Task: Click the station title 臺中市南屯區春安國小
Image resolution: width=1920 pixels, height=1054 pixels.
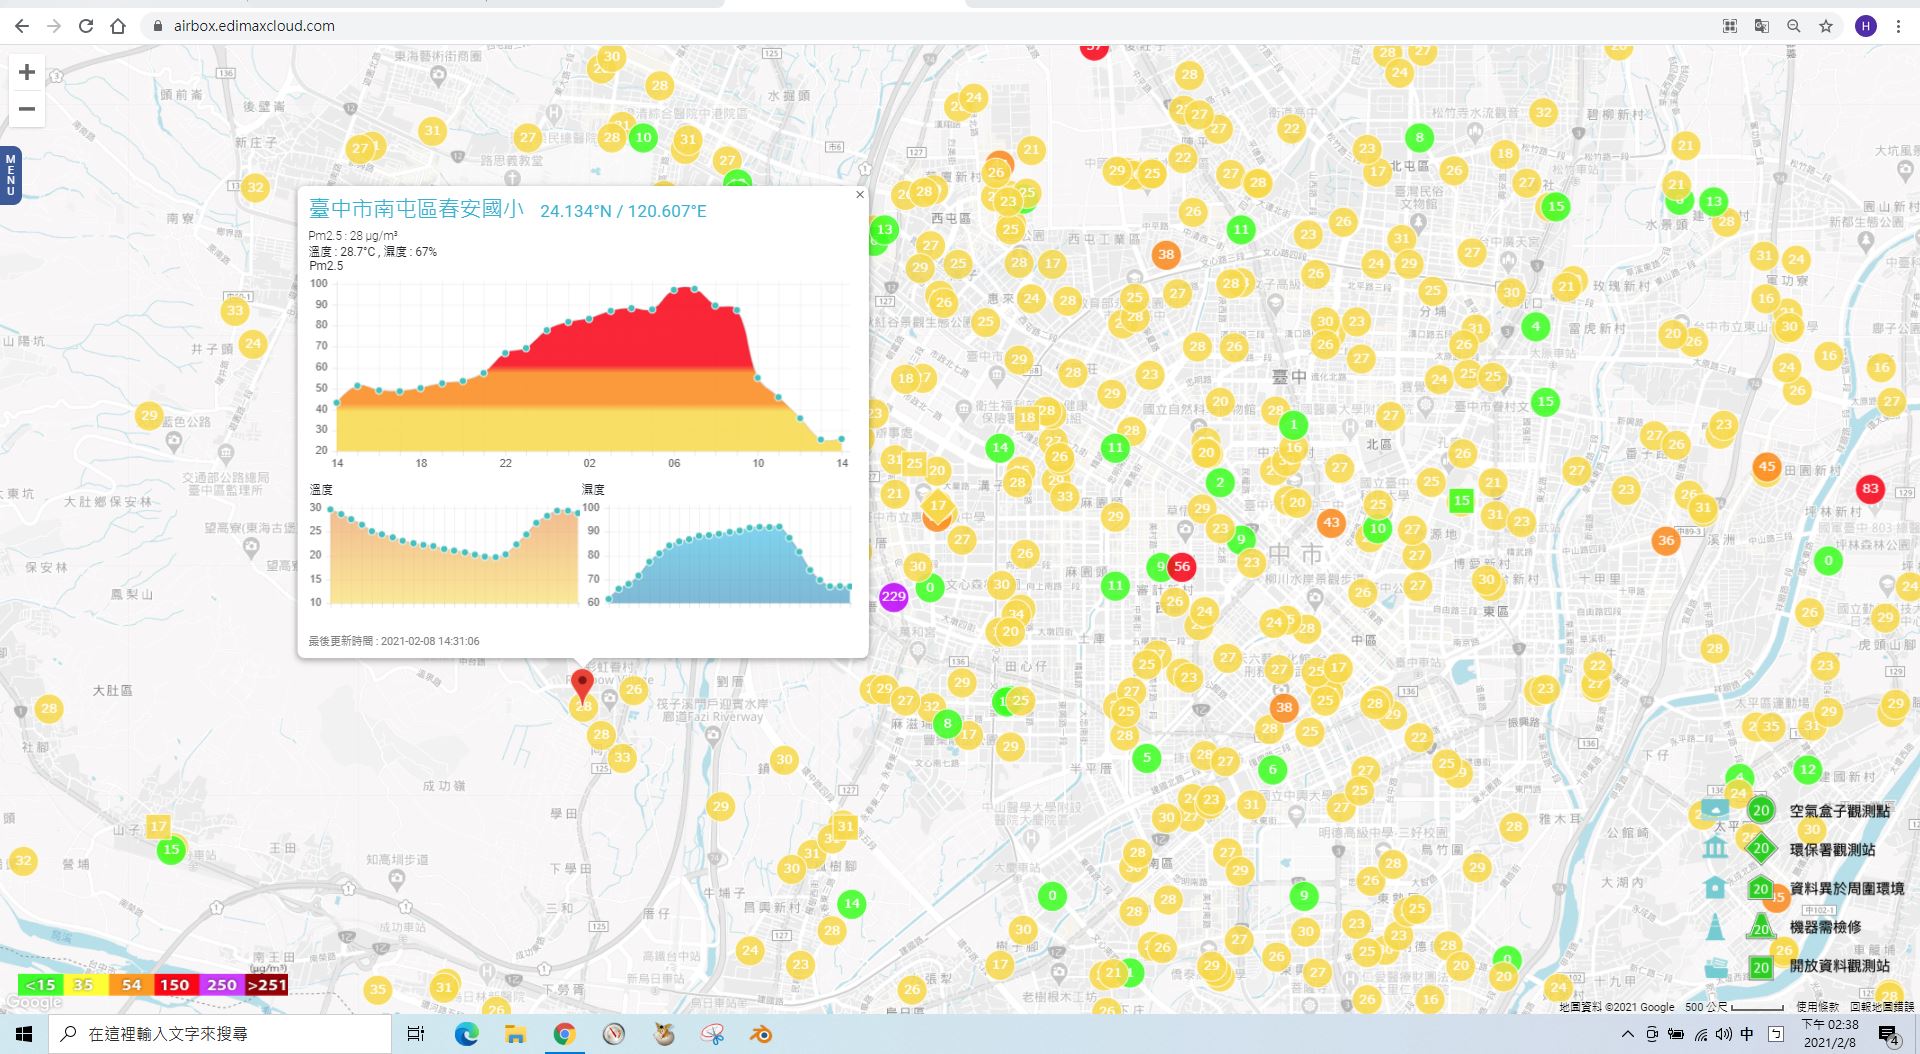Action: [416, 209]
